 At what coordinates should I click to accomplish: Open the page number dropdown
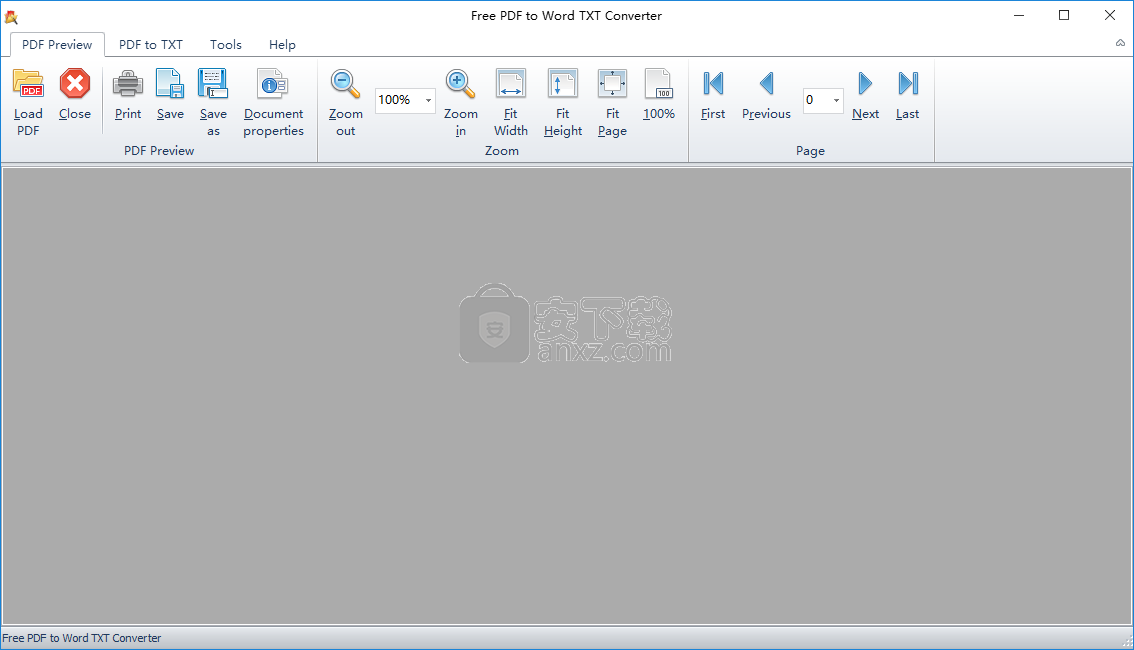pos(836,100)
